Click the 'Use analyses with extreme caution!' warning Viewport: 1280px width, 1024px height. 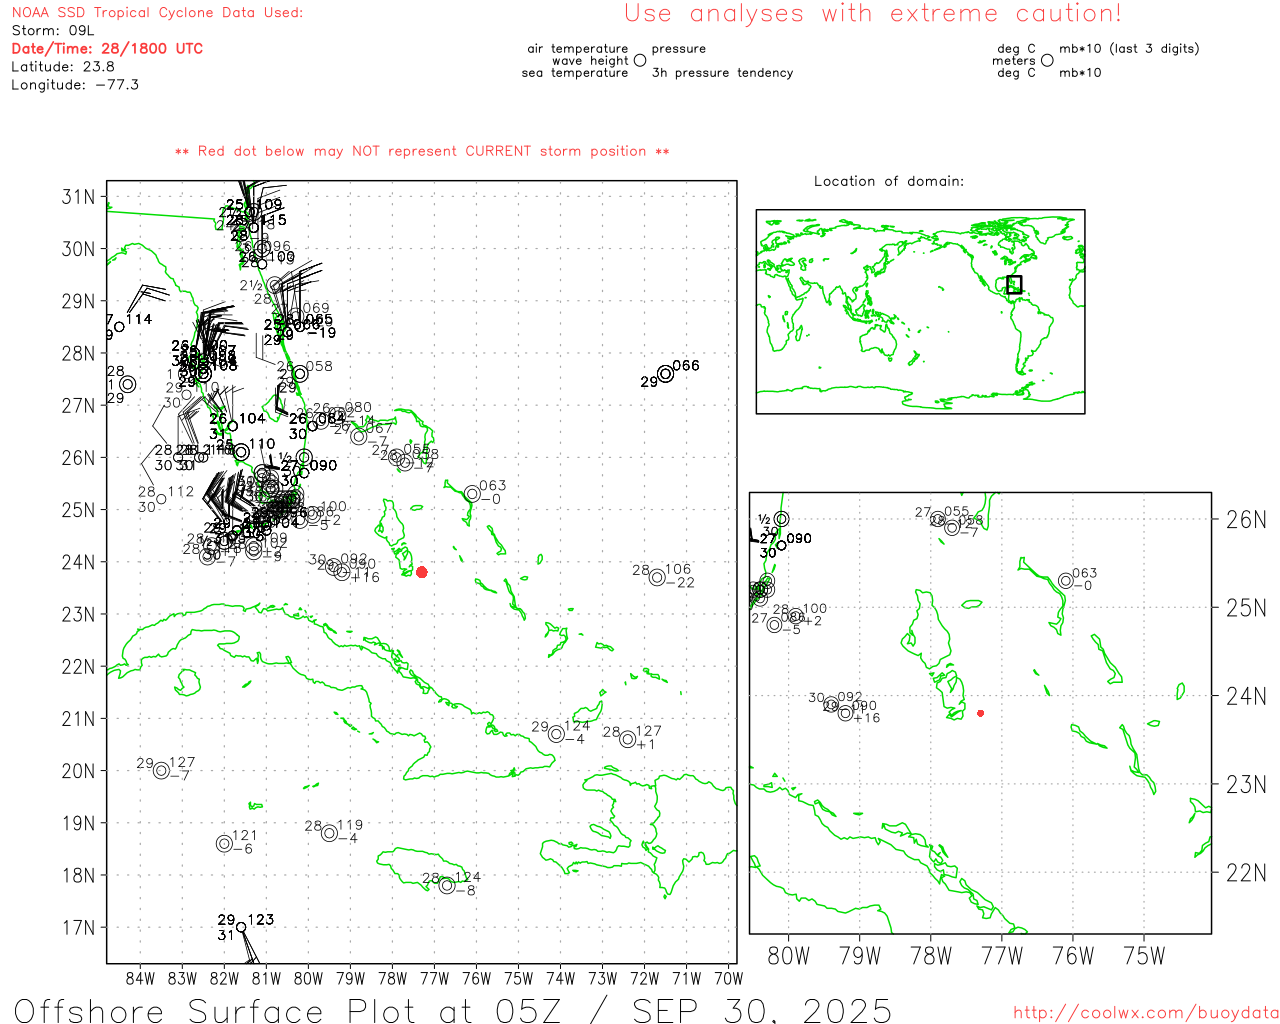(x=872, y=14)
